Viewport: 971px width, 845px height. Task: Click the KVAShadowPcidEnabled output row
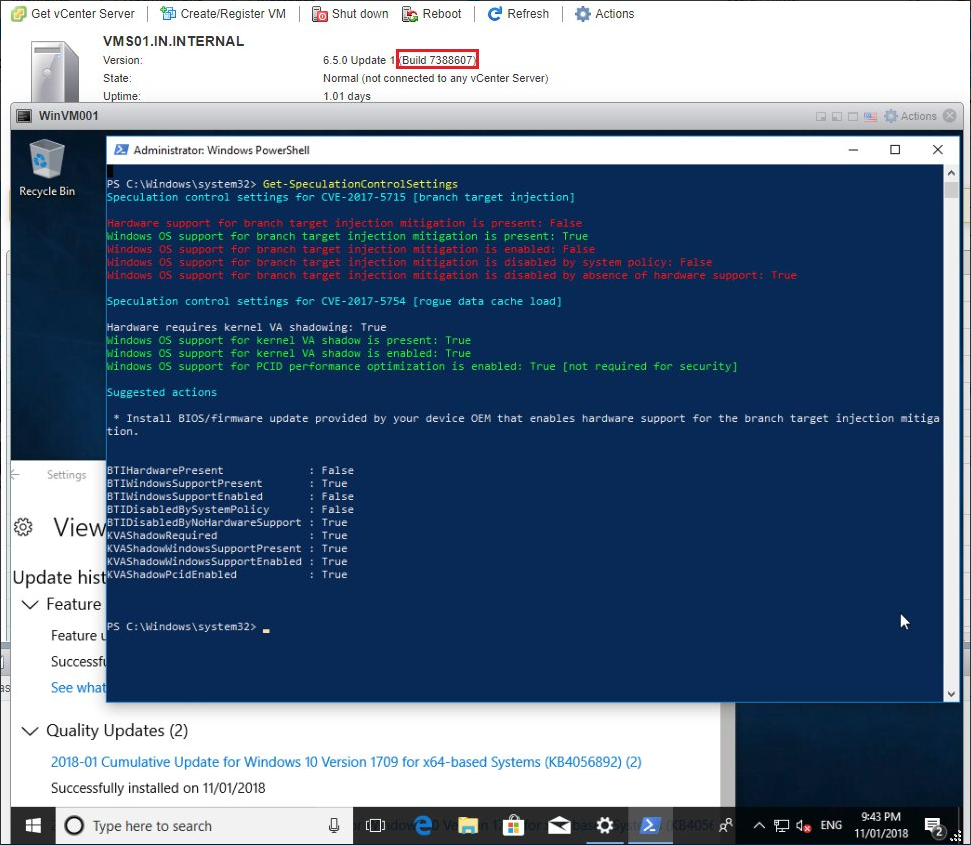click(227, 574)
